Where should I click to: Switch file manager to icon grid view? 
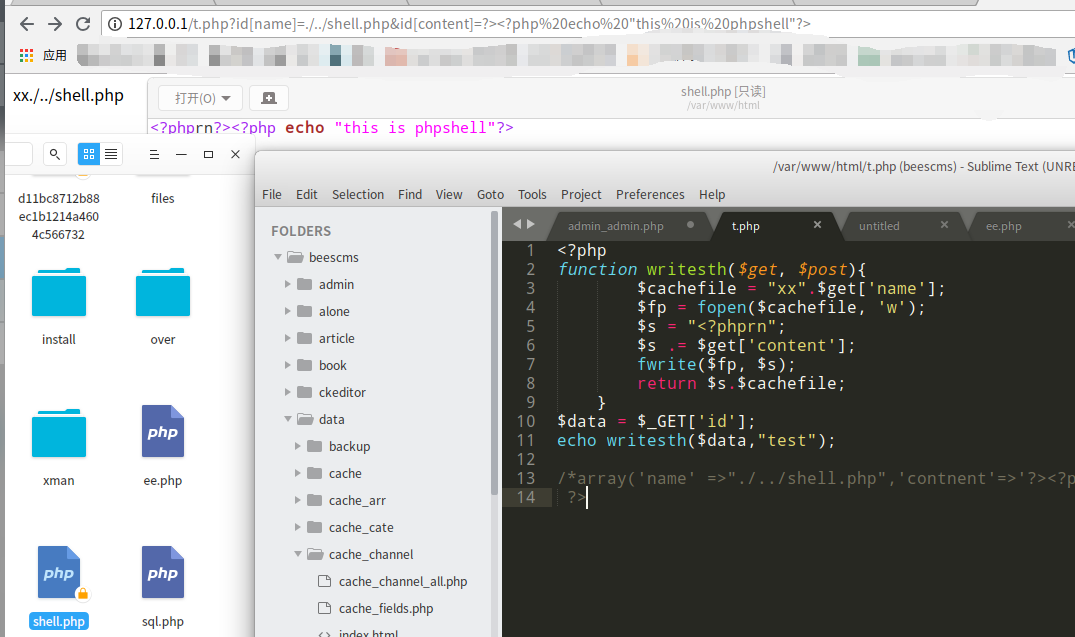[88, 154]
